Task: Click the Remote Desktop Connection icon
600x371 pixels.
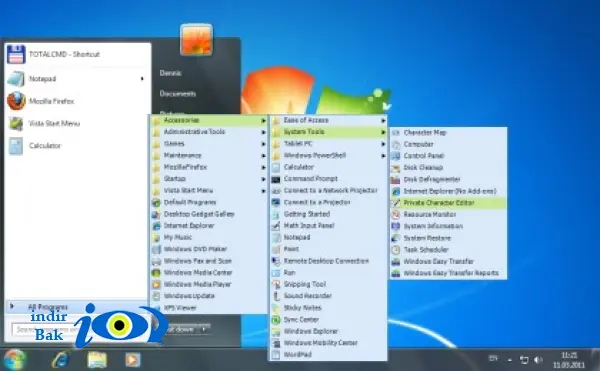Action: pyautogui.click(x=276, y=261)
